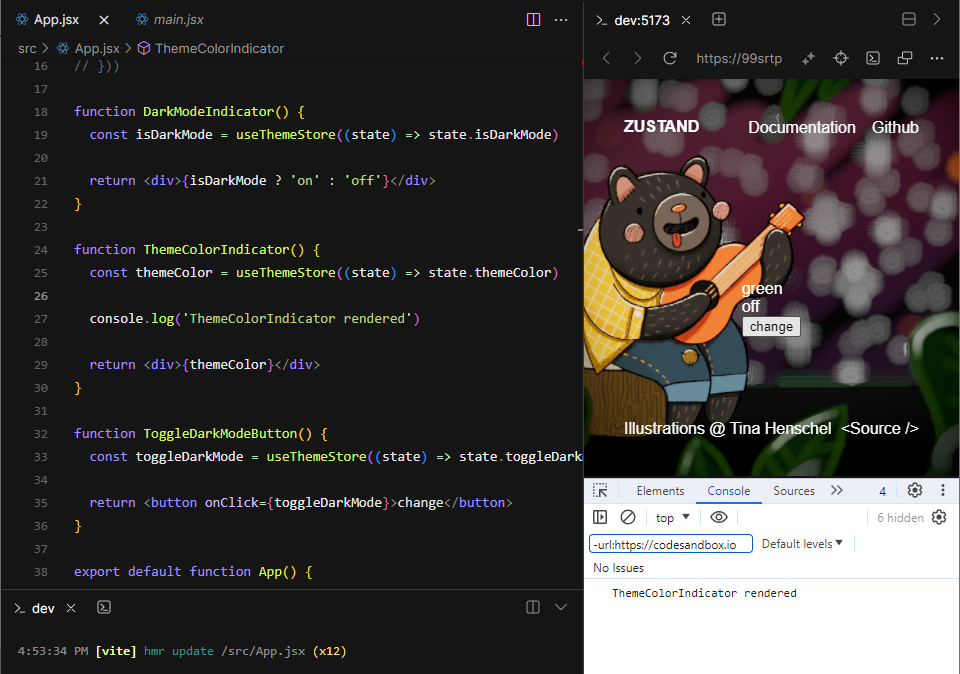This screenshot has height=674, width=960.
Task: Toggle the live expression eye icon
Action: 719,517
